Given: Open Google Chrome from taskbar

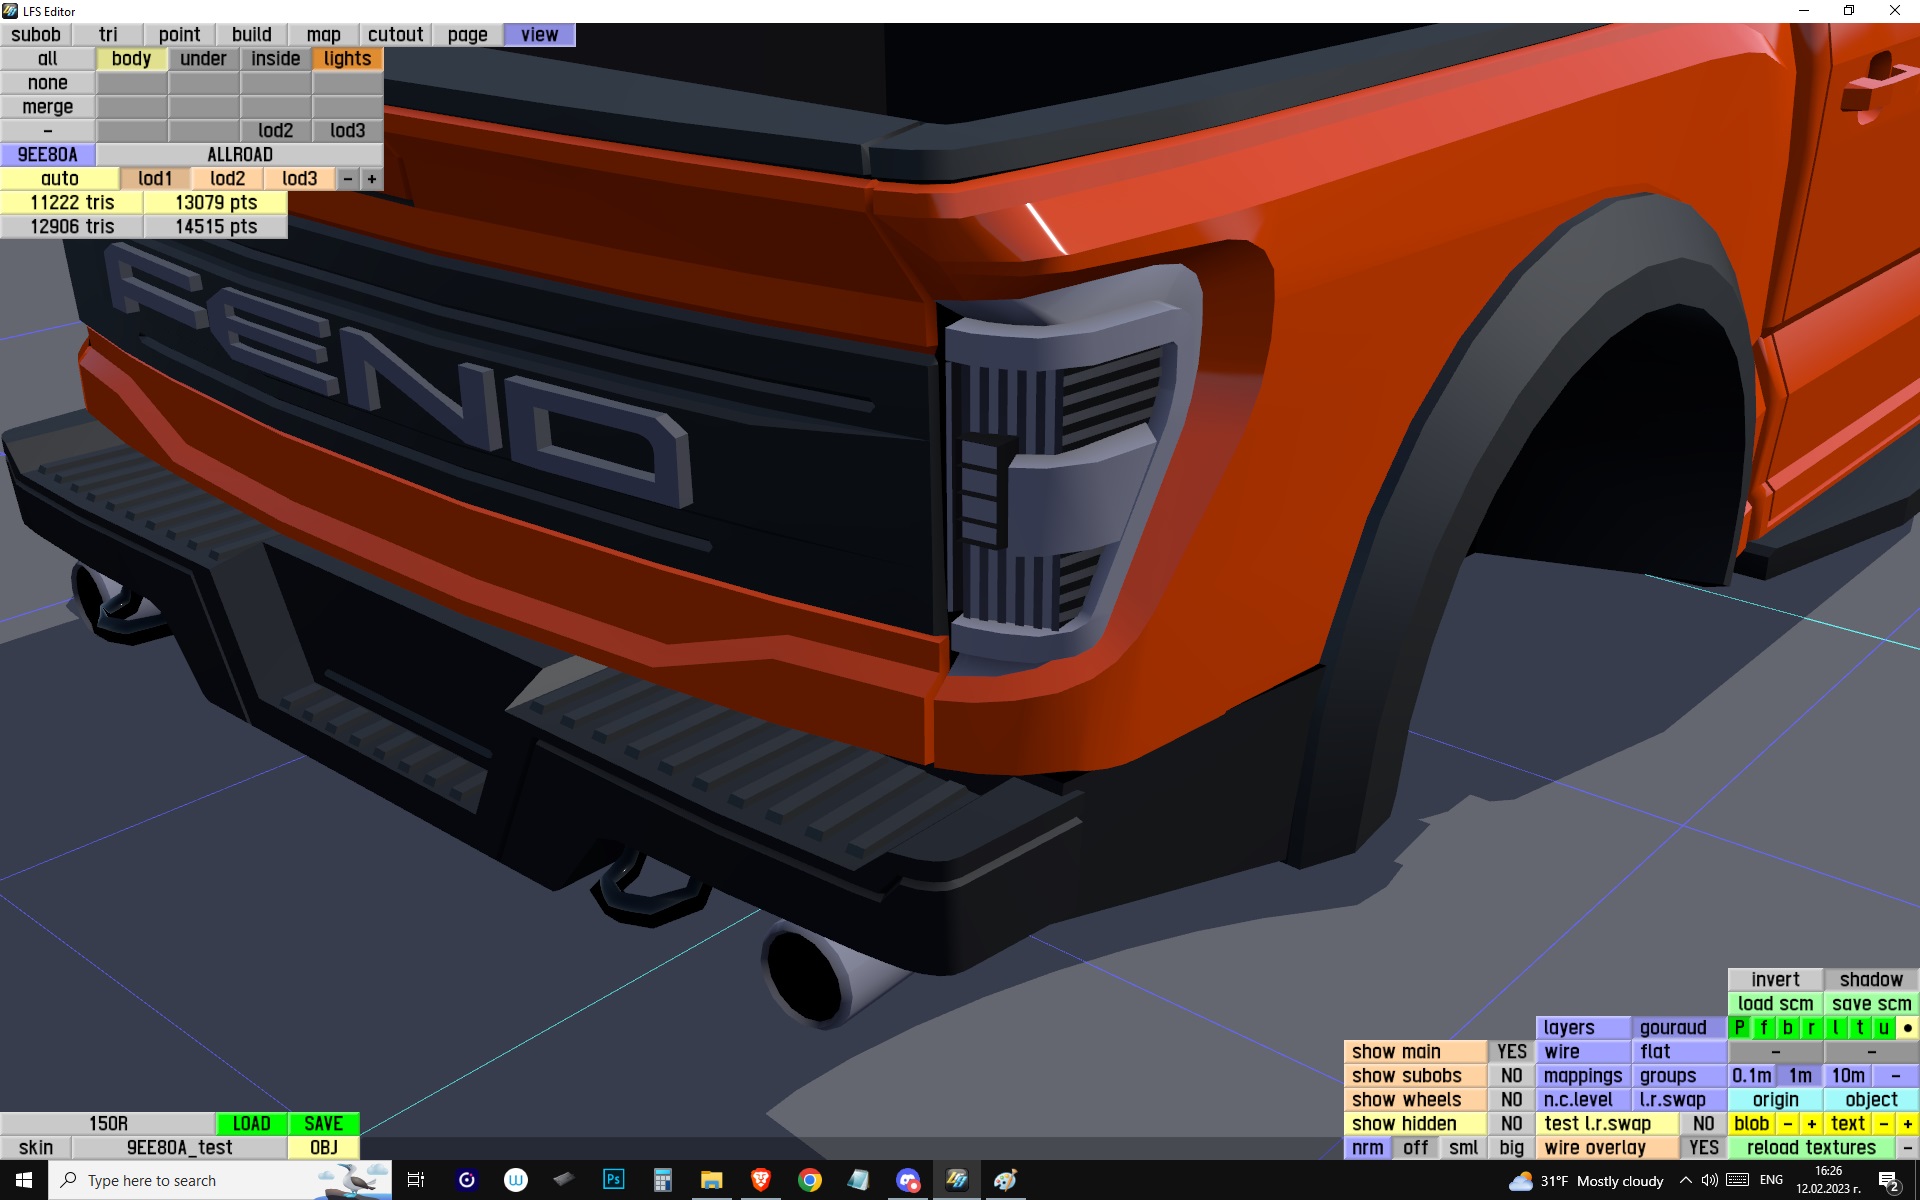Looking at the screenshot, I should [809, 1180].
